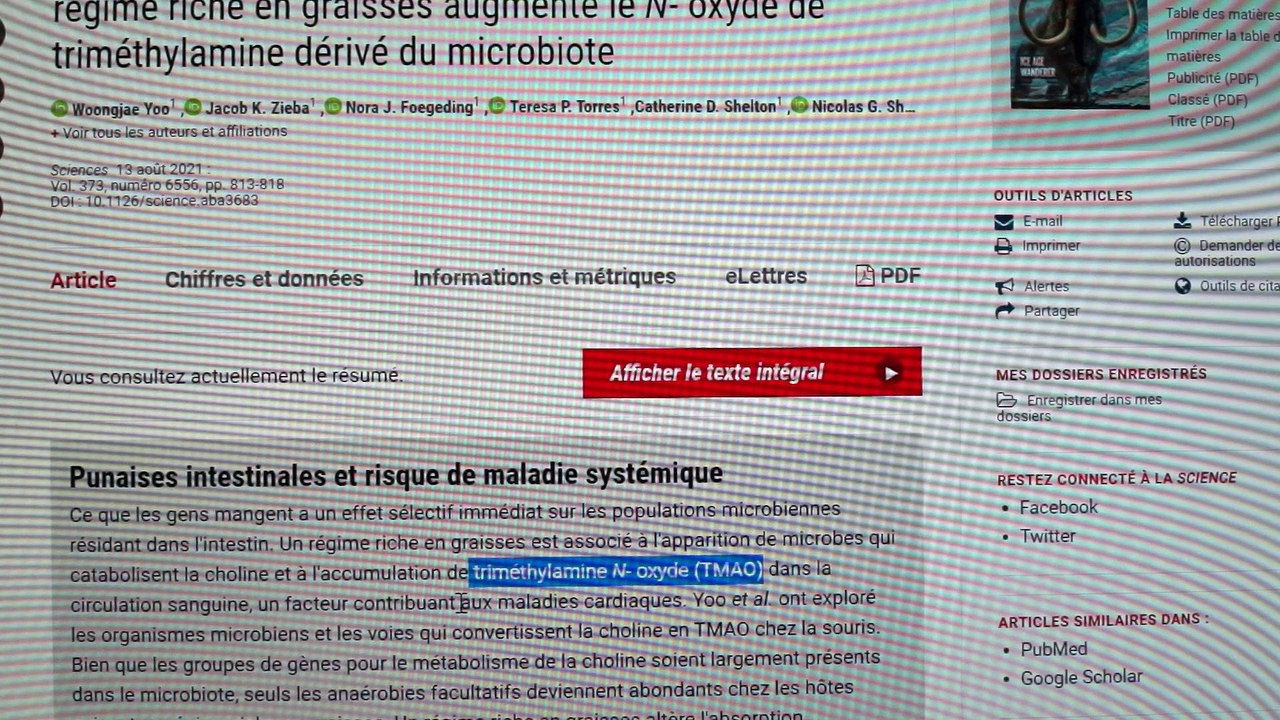Click the copyright icon for Demander des autorisations

point(1182,245)
